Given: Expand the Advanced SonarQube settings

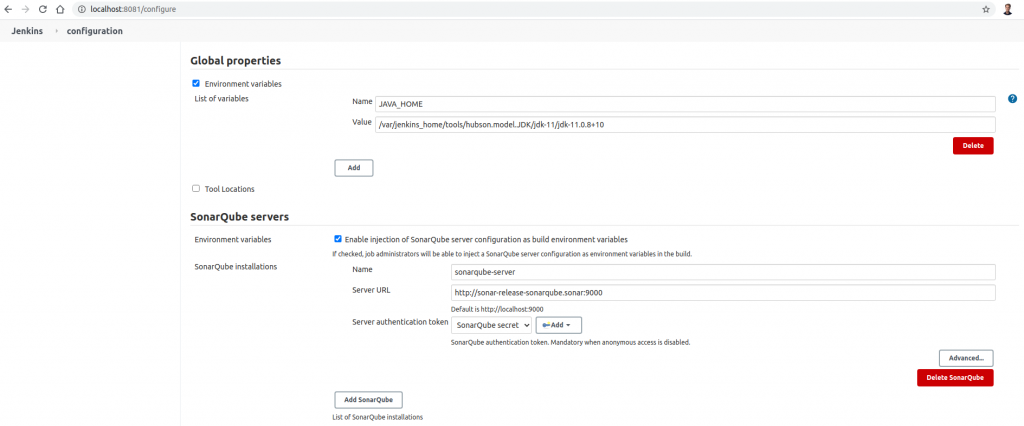Looking at the screenshot, I should pos(965,357).
